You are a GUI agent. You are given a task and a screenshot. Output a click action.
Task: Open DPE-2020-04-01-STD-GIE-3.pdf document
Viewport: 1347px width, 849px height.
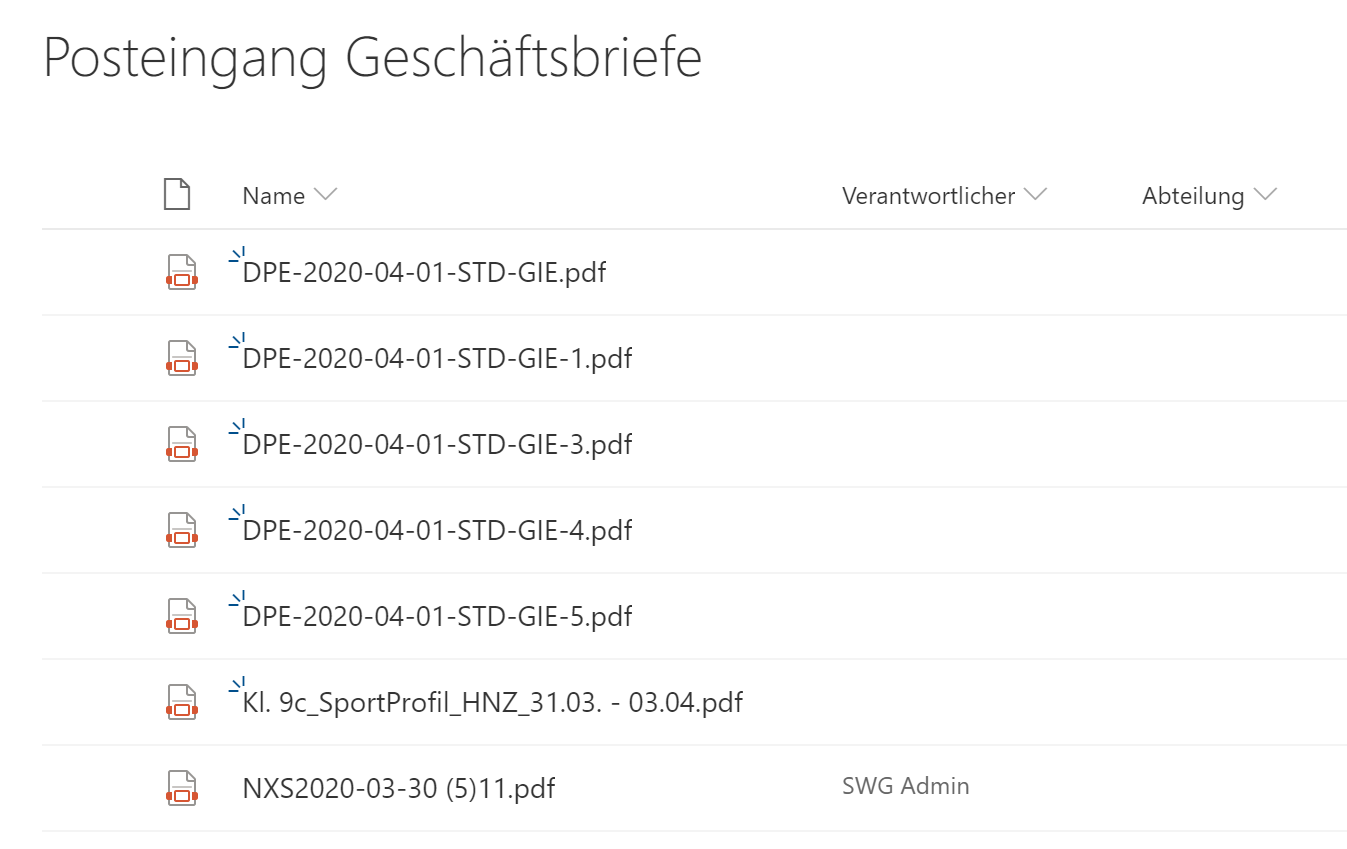437,444
